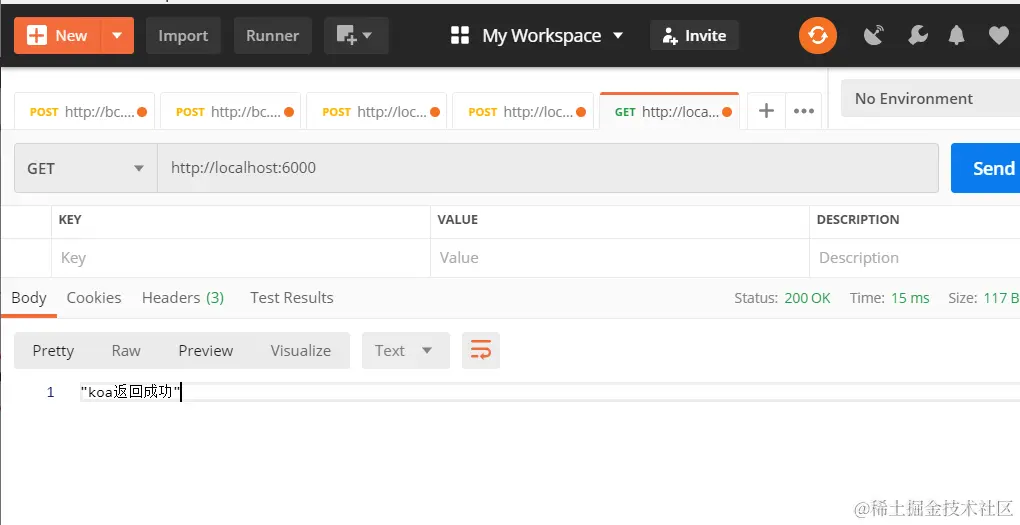The width and height of the screenshot is (1020, 525).
Task: Click the KEY column header
Action: pyautogui.click(x=70, y=220)
